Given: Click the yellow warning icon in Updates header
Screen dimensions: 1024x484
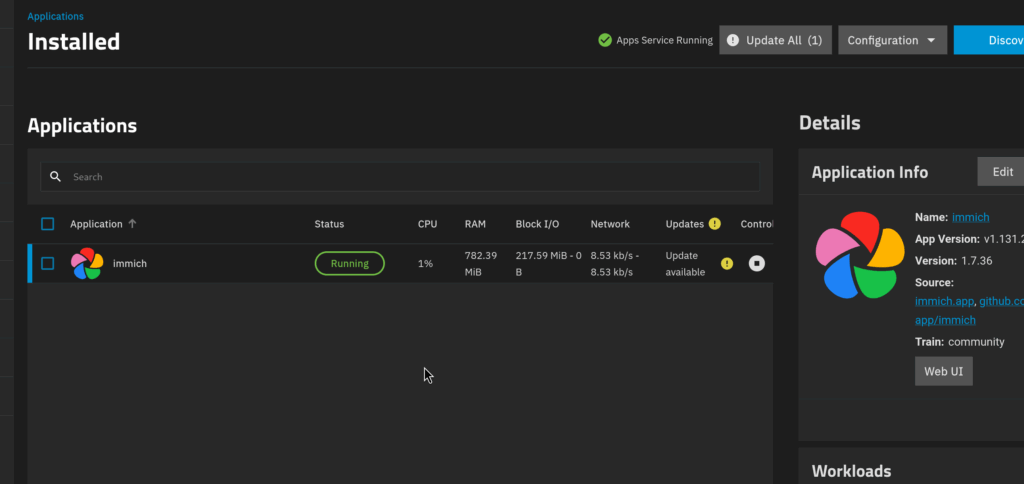Looking at the screenshot, I should (x=714, y=224).
